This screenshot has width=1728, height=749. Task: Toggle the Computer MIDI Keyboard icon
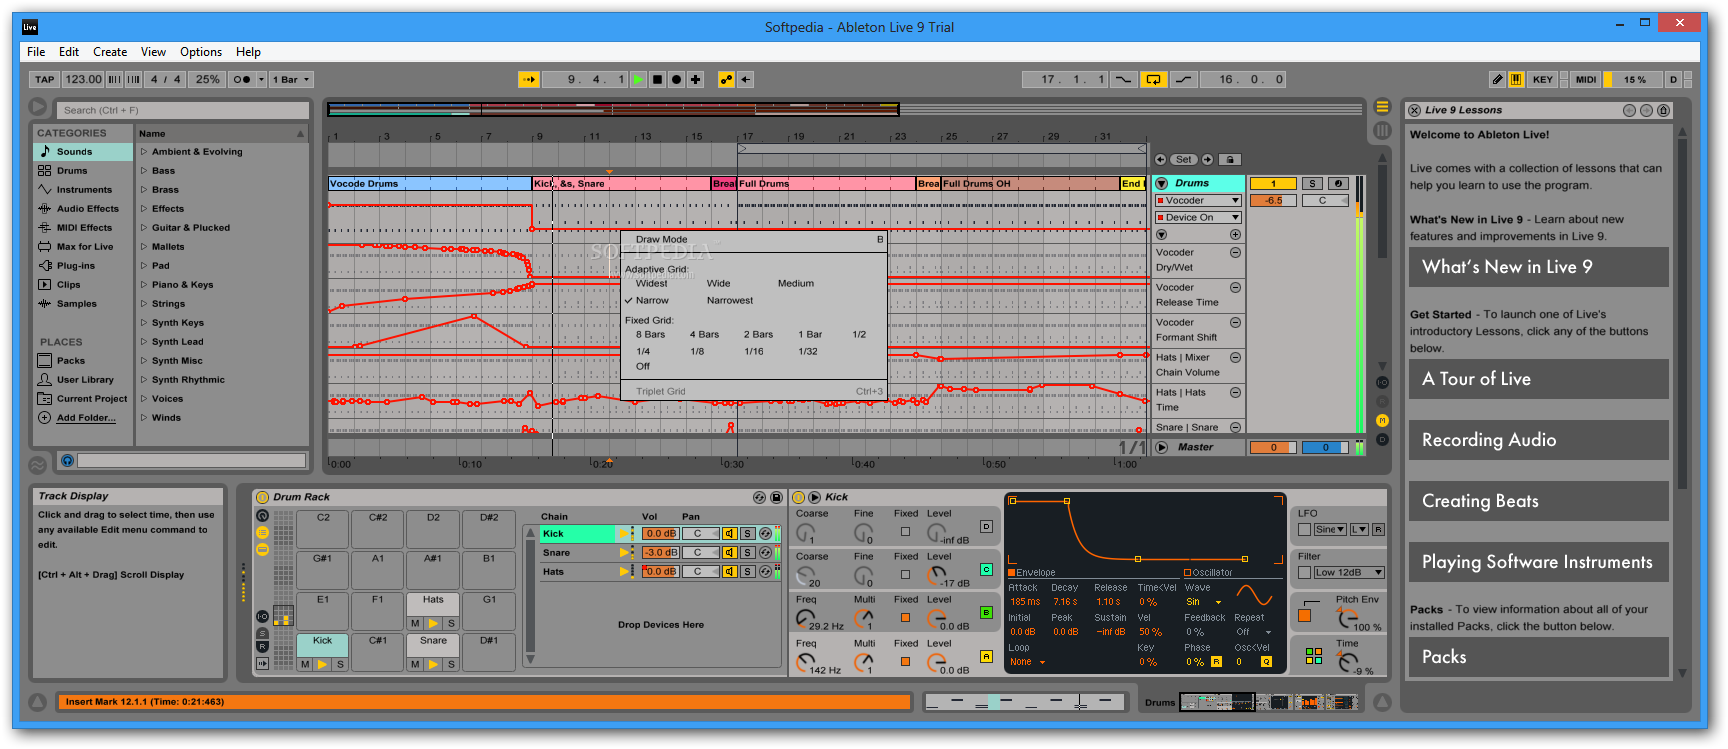[1516, 80]
